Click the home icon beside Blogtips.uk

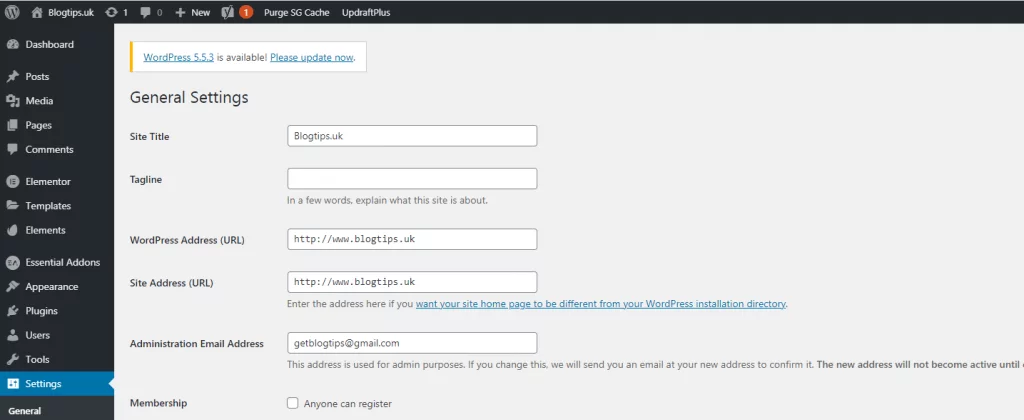37,12
